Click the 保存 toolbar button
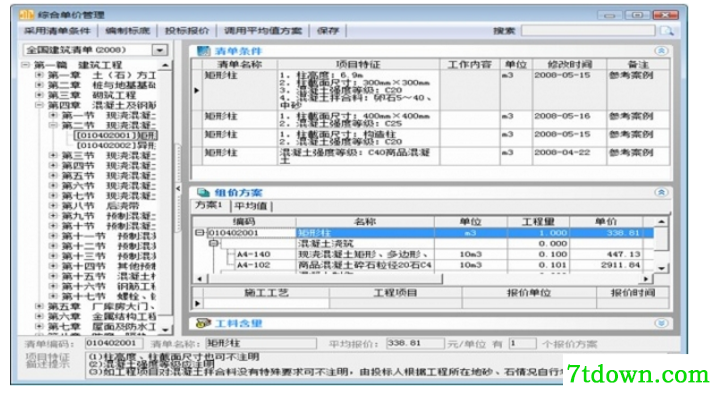Screen dimensions: 713x393 click(x=328, y=31)
